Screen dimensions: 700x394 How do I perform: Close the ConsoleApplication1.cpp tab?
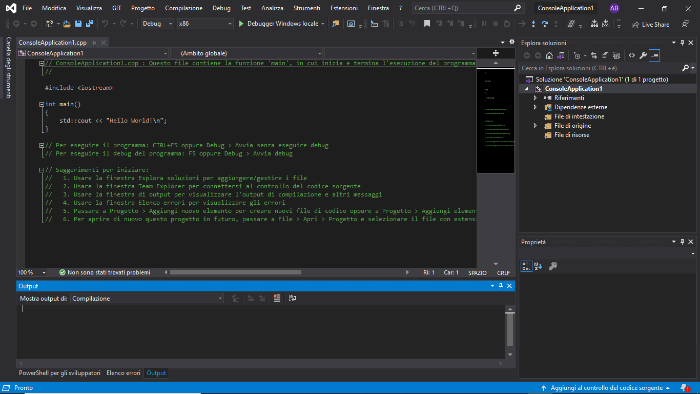[x=104, y=42]
